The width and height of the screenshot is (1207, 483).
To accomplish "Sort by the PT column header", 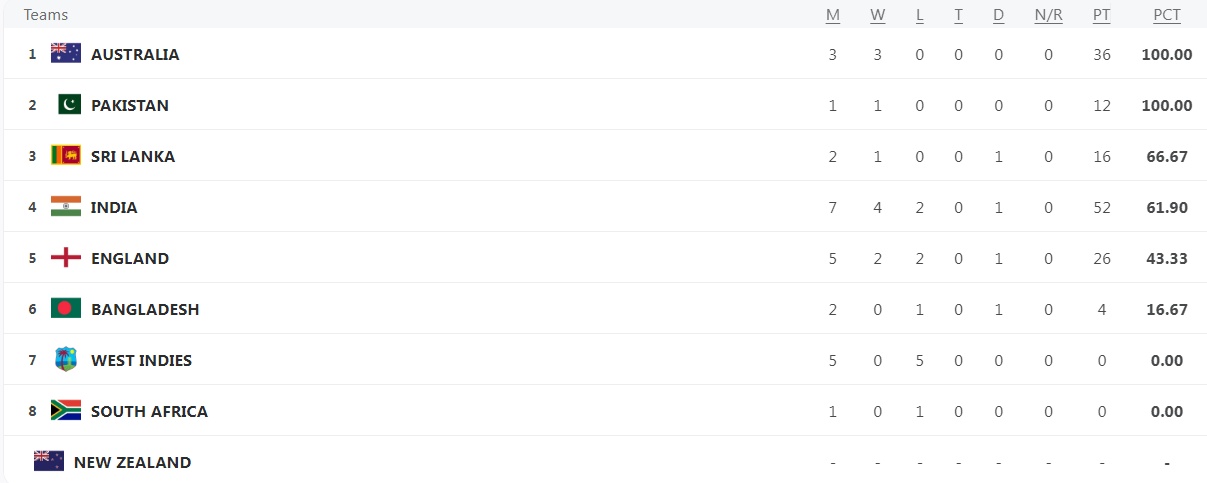I will click(1102, 15).
